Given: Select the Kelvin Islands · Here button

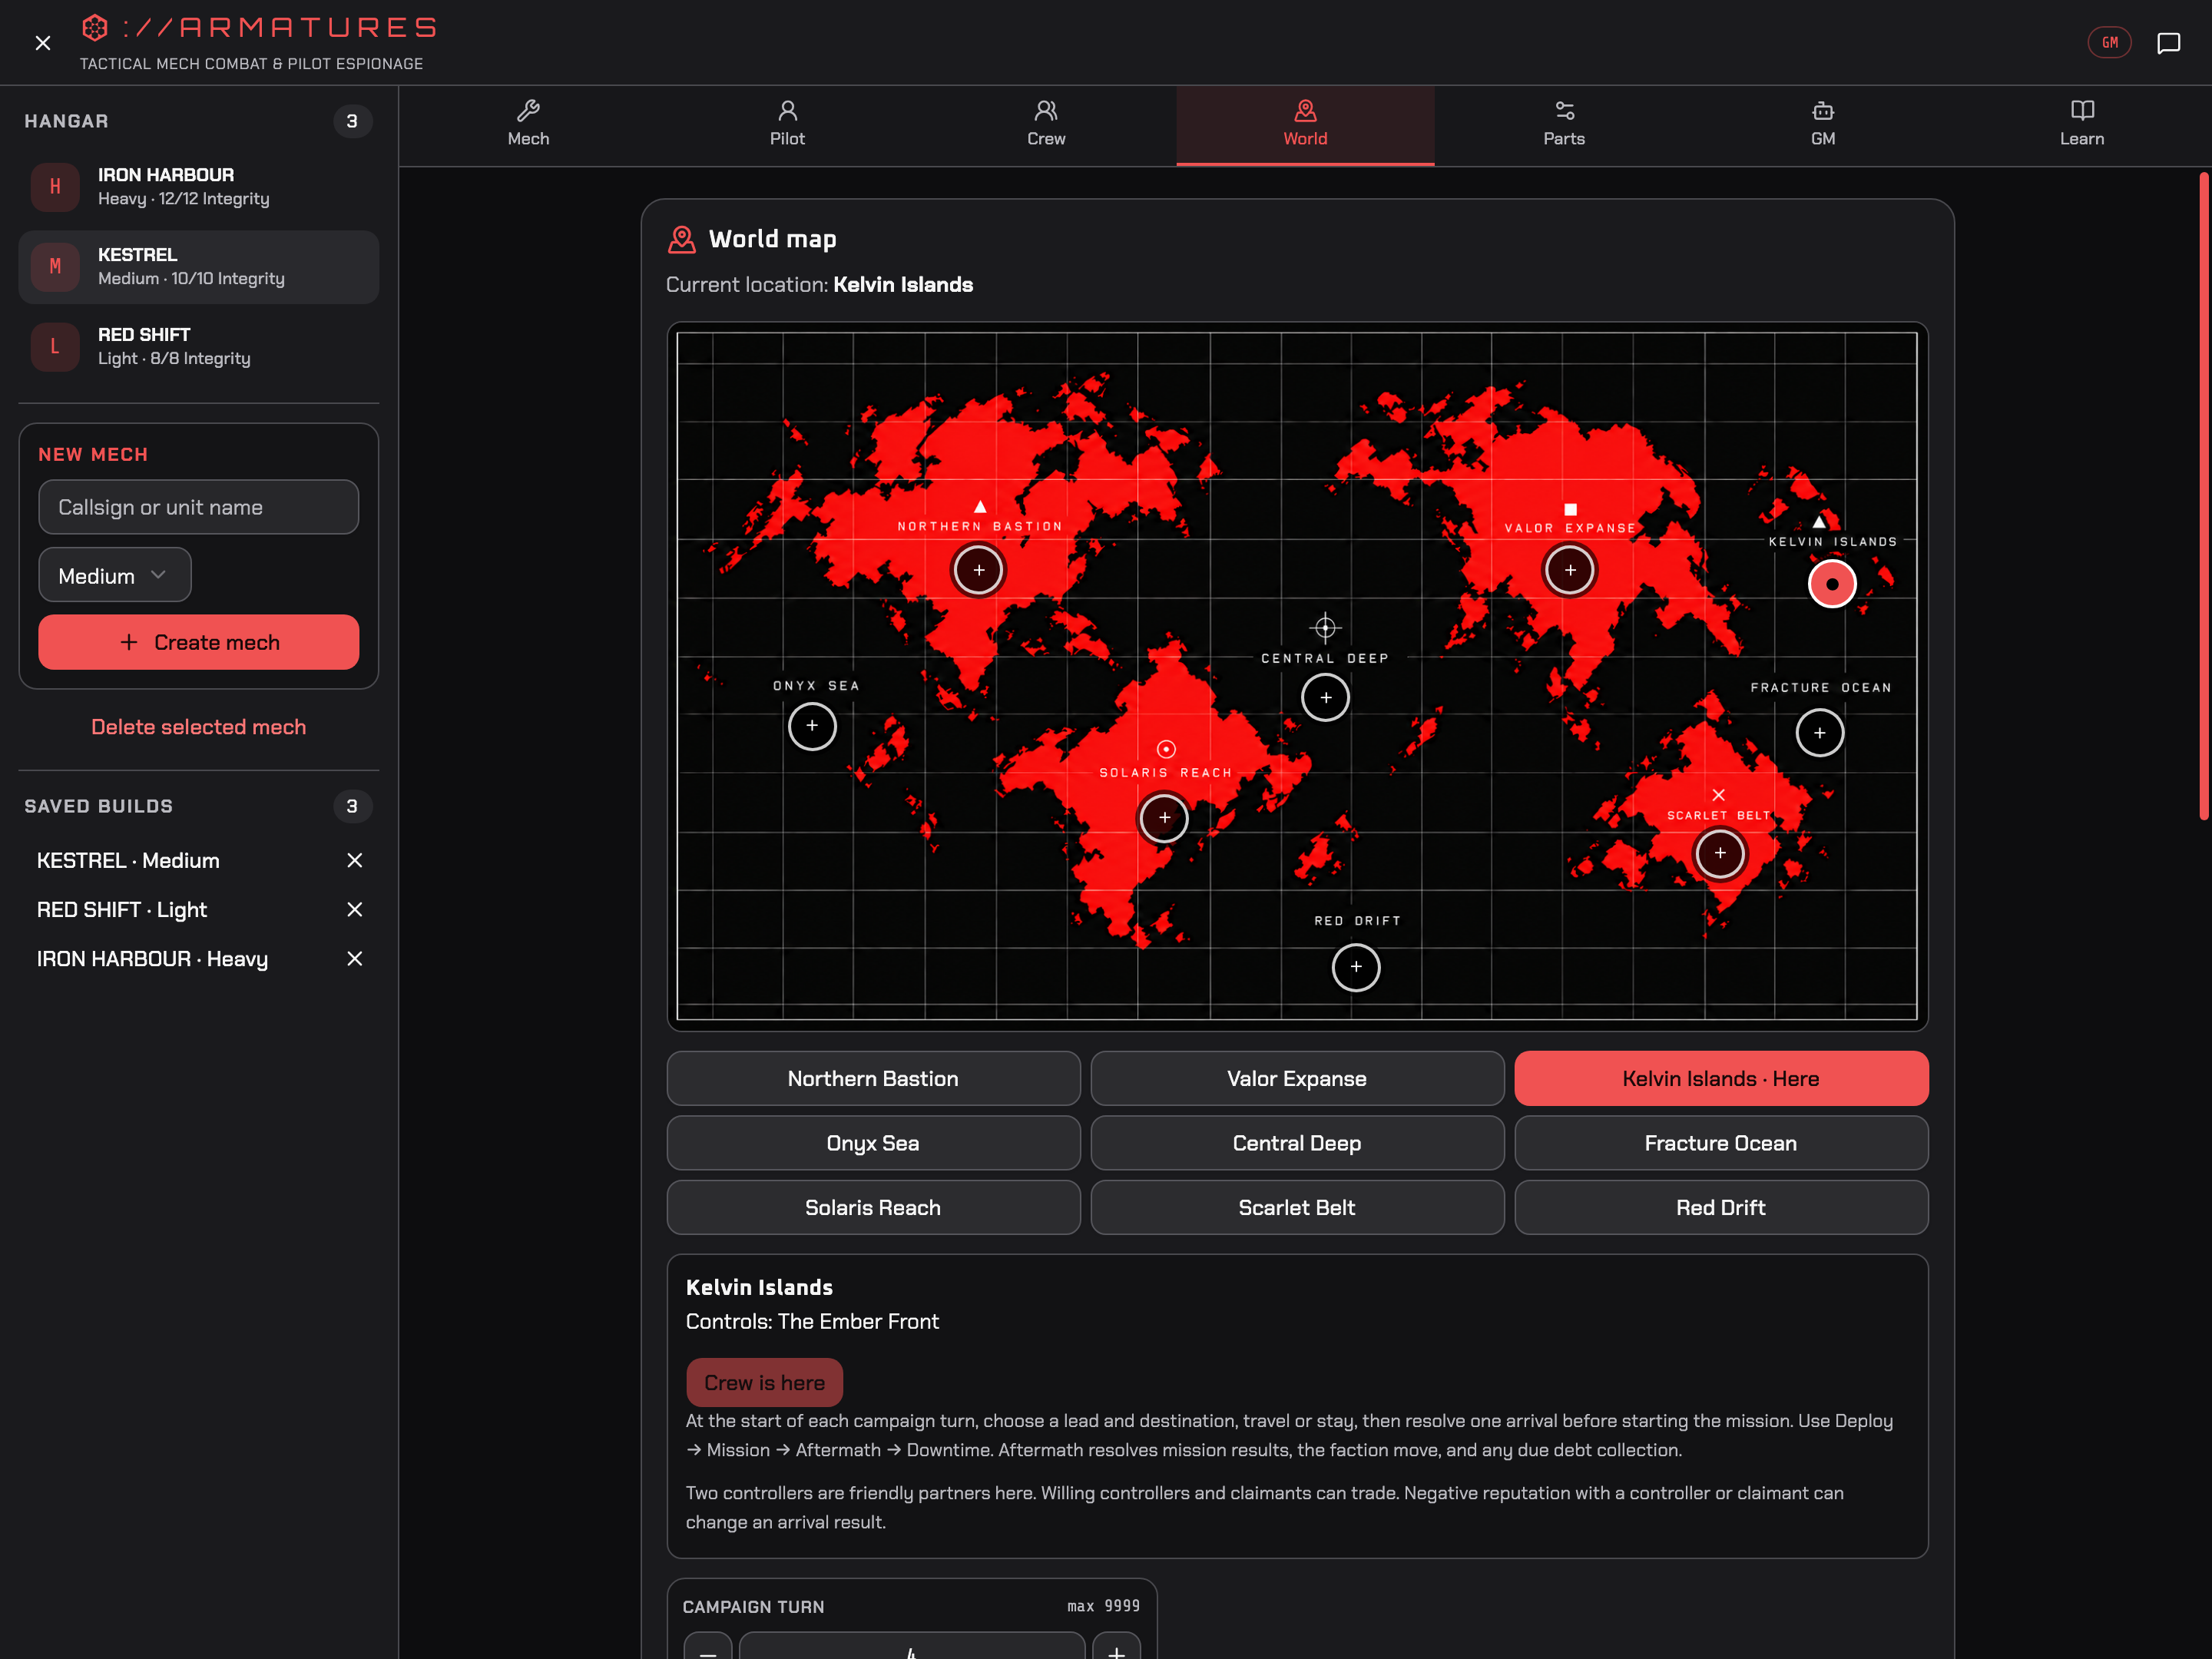Looking at the screenshot, I should pos(1721,1078).
